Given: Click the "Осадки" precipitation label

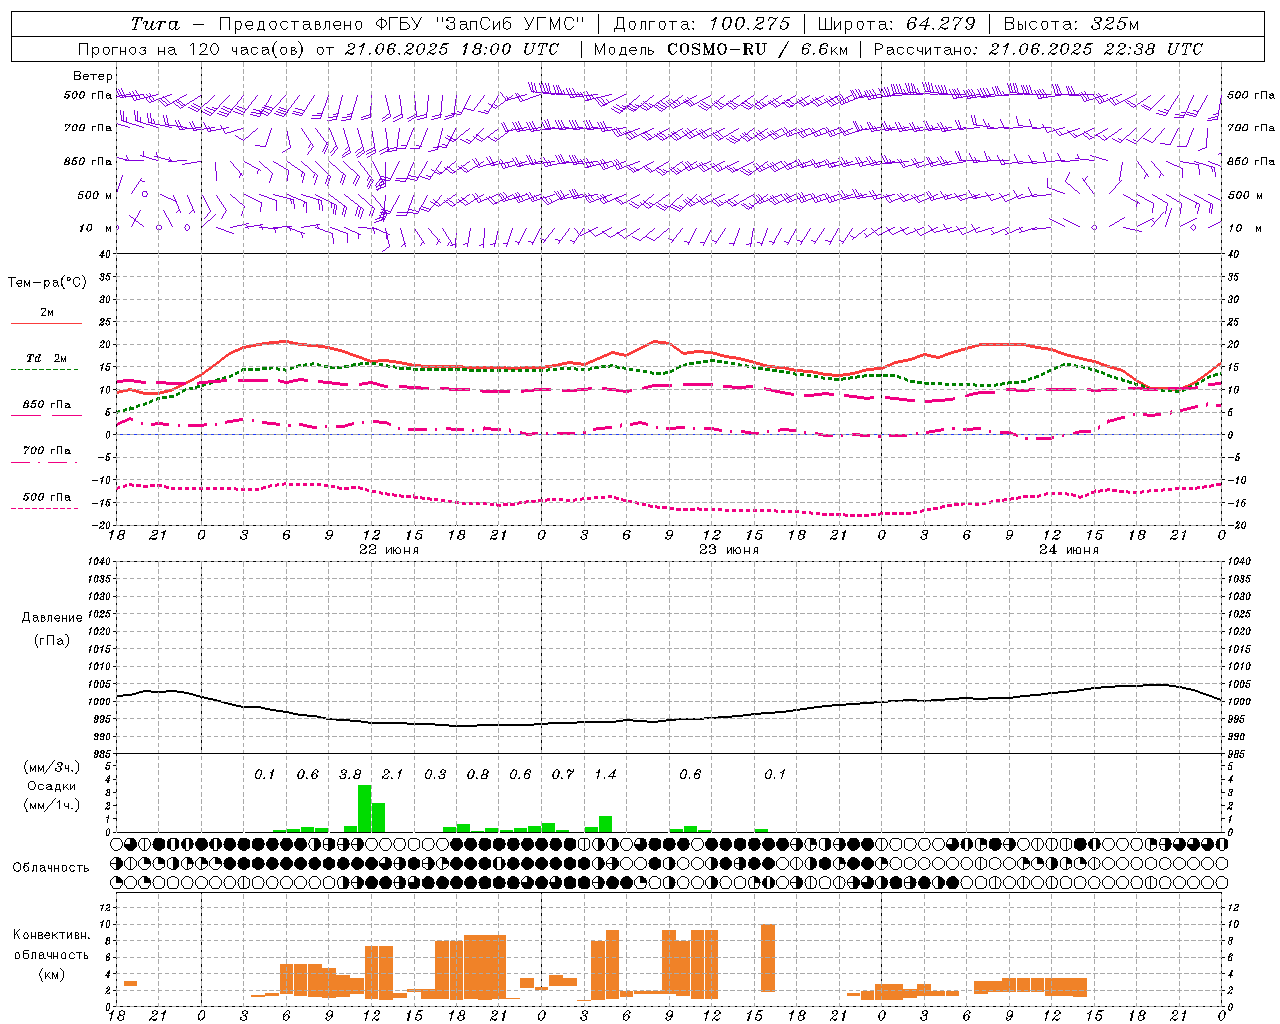Looking at the screenshot, I should [x=52, y=786].
